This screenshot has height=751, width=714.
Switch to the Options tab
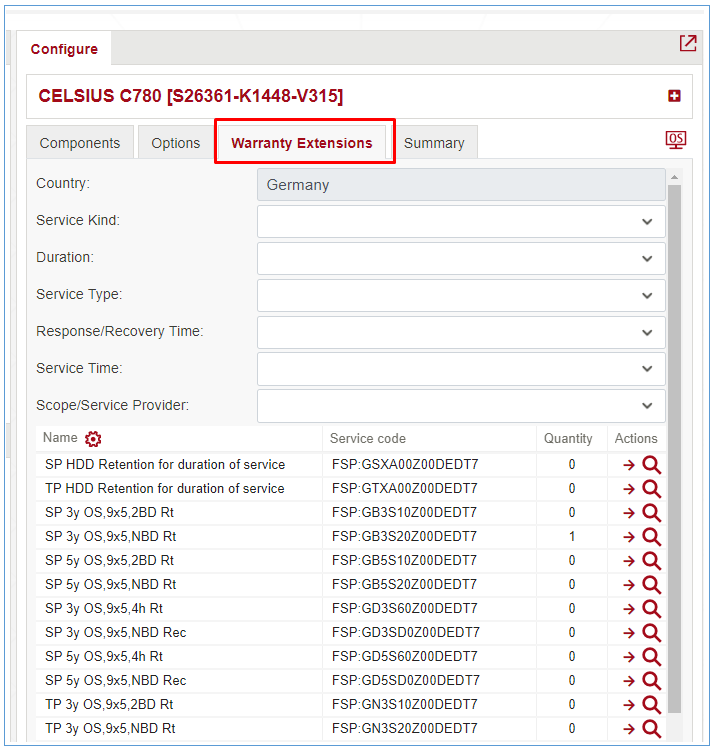[x=176, y=143]
